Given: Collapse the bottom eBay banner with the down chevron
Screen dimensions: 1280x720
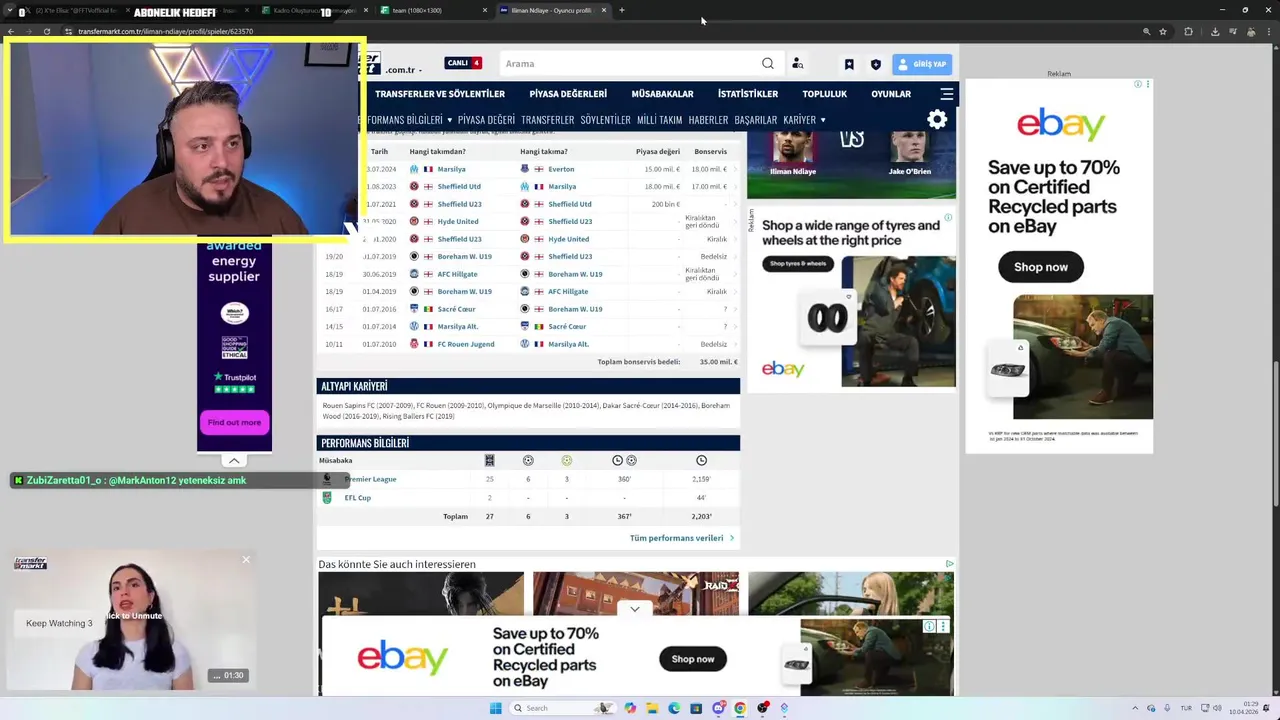Looking at the screenshot, I should [634, 609].
